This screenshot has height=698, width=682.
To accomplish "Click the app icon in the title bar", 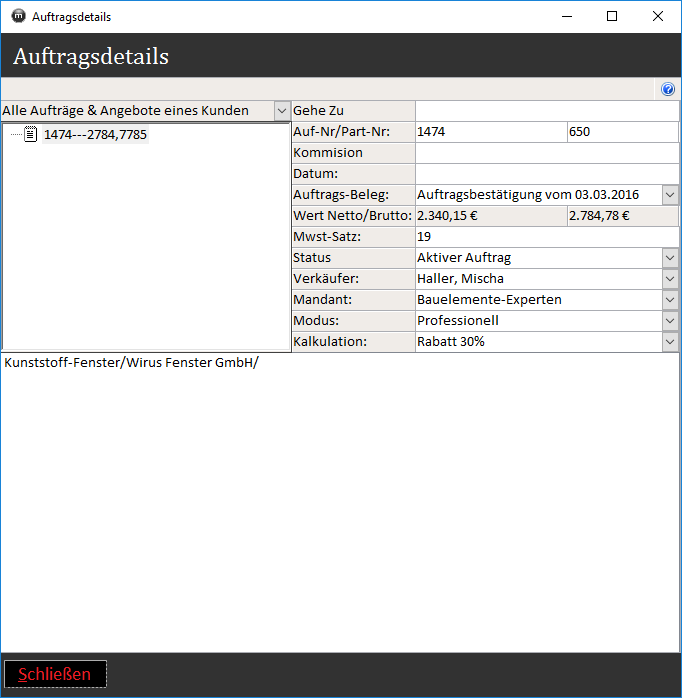I will click(18, 16).
